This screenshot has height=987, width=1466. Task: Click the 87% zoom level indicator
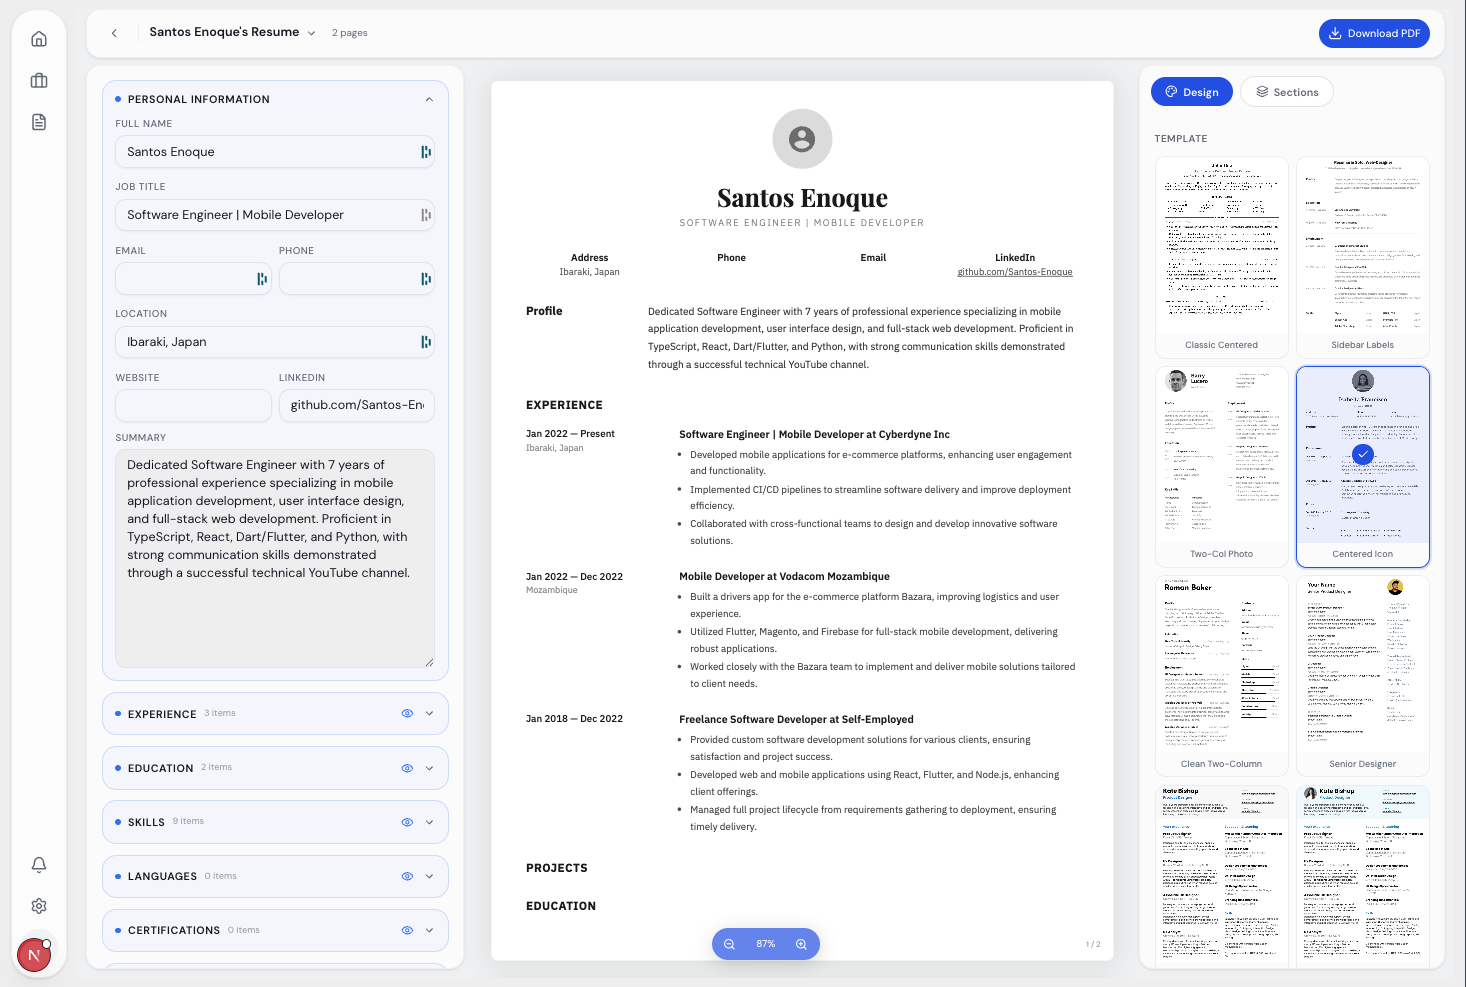766,944
